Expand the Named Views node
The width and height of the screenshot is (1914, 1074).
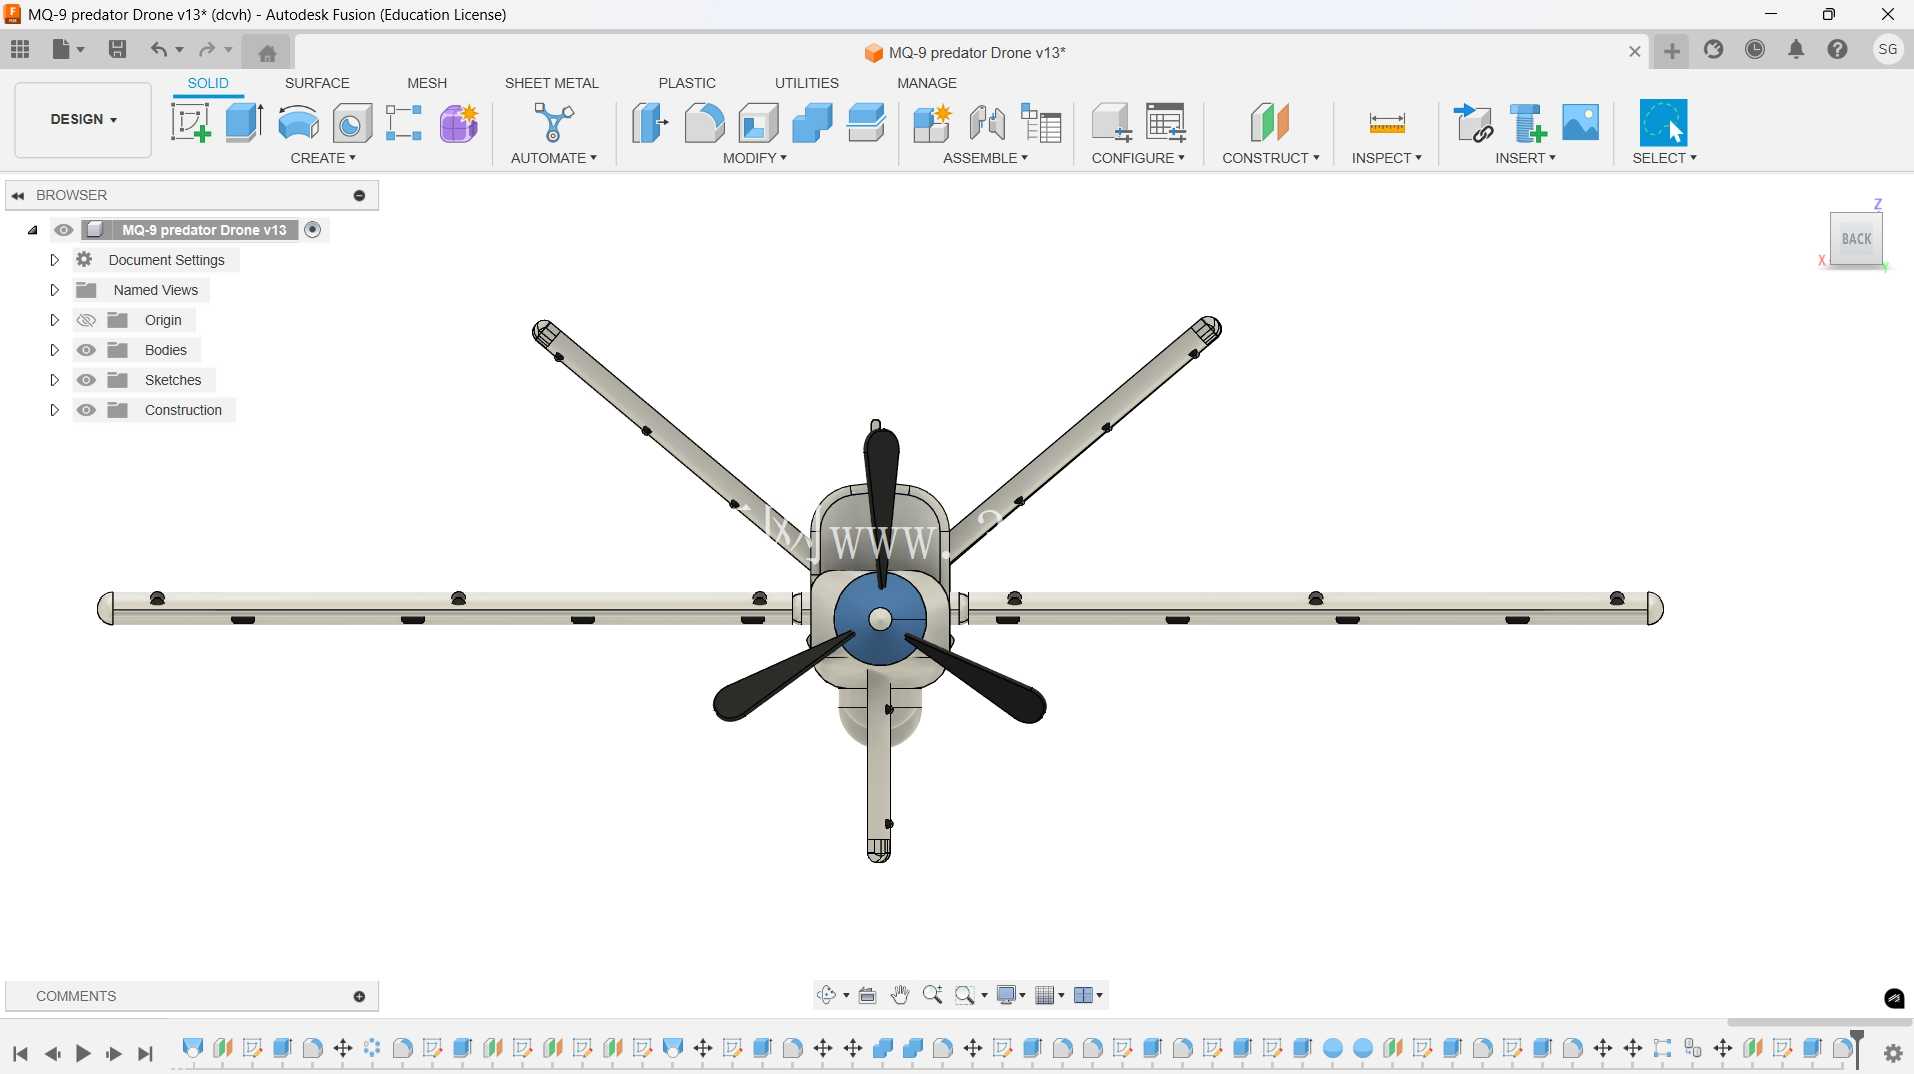click(55, 290)
